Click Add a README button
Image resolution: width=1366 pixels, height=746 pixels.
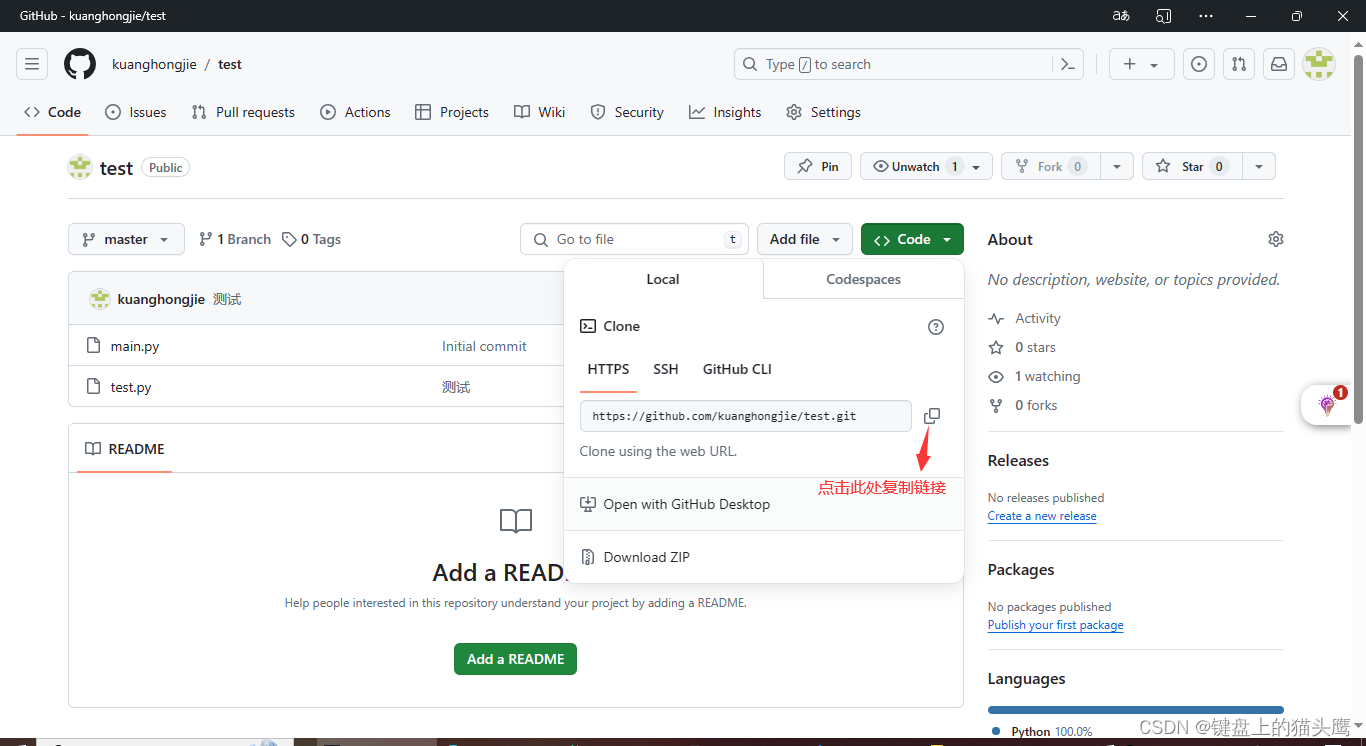click(515, 658)
